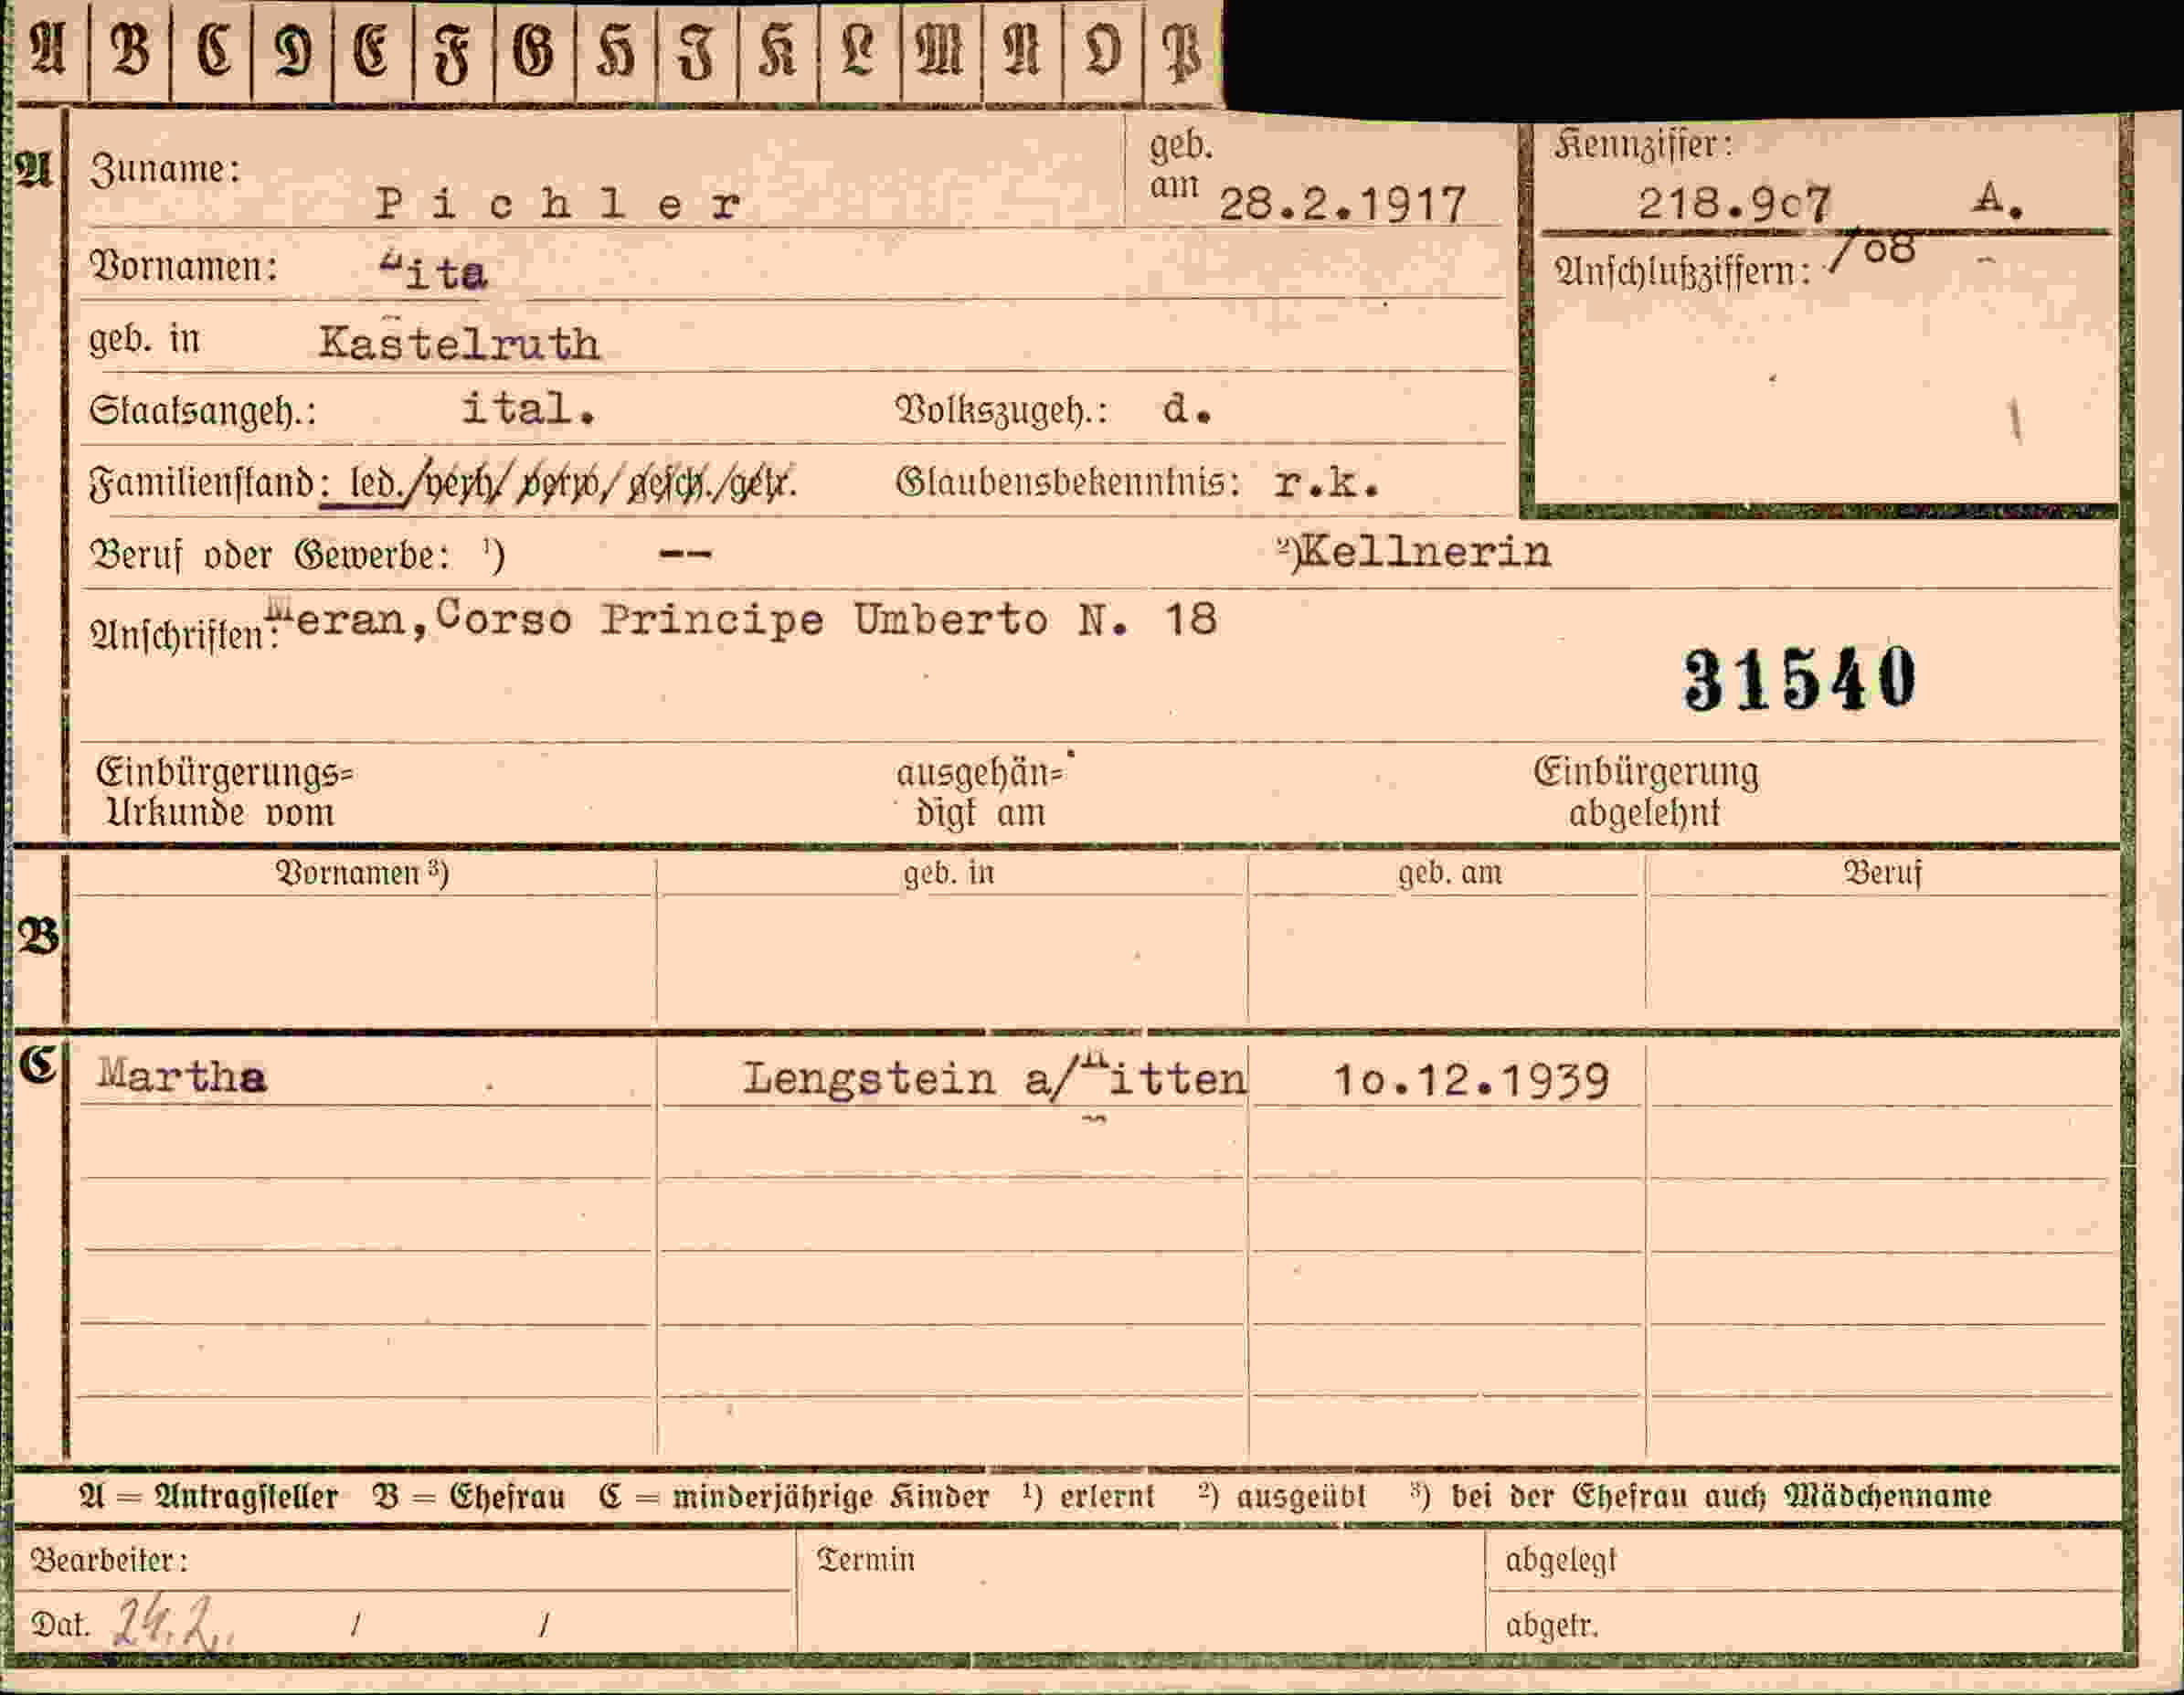2184x1695 pixels.
Task: Select the birth date "28.2.1917"
Action: (x=1342, y=205)
